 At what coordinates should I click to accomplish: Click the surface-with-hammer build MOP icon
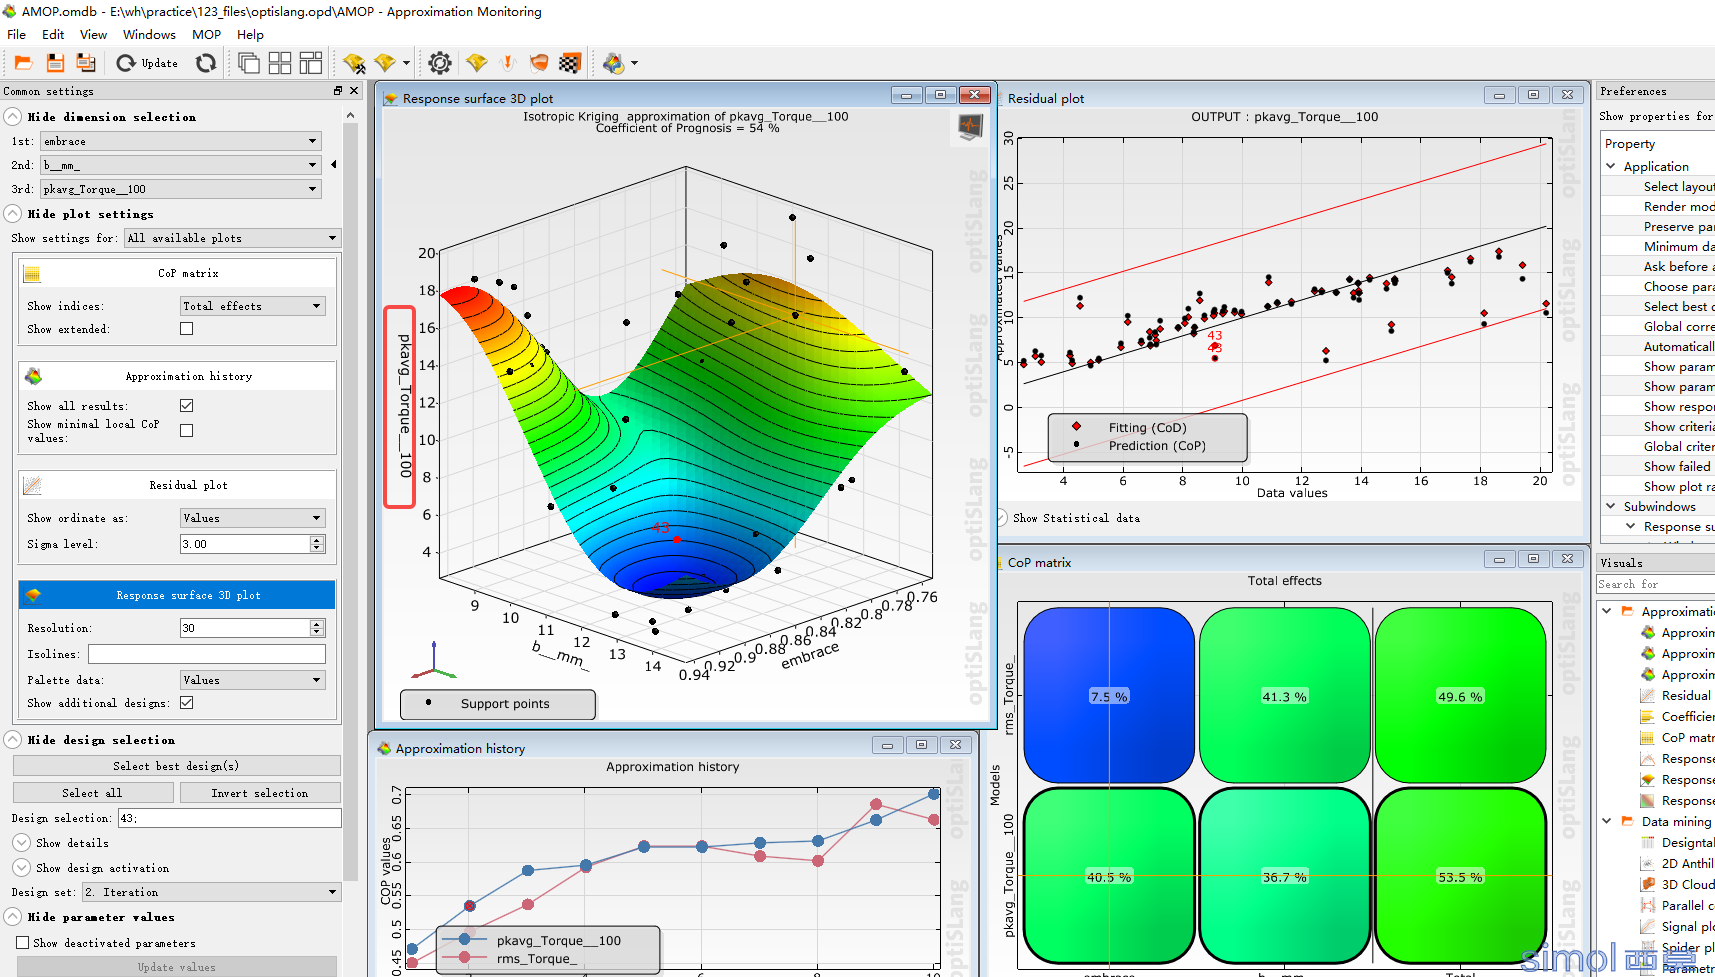pos(354,63)
